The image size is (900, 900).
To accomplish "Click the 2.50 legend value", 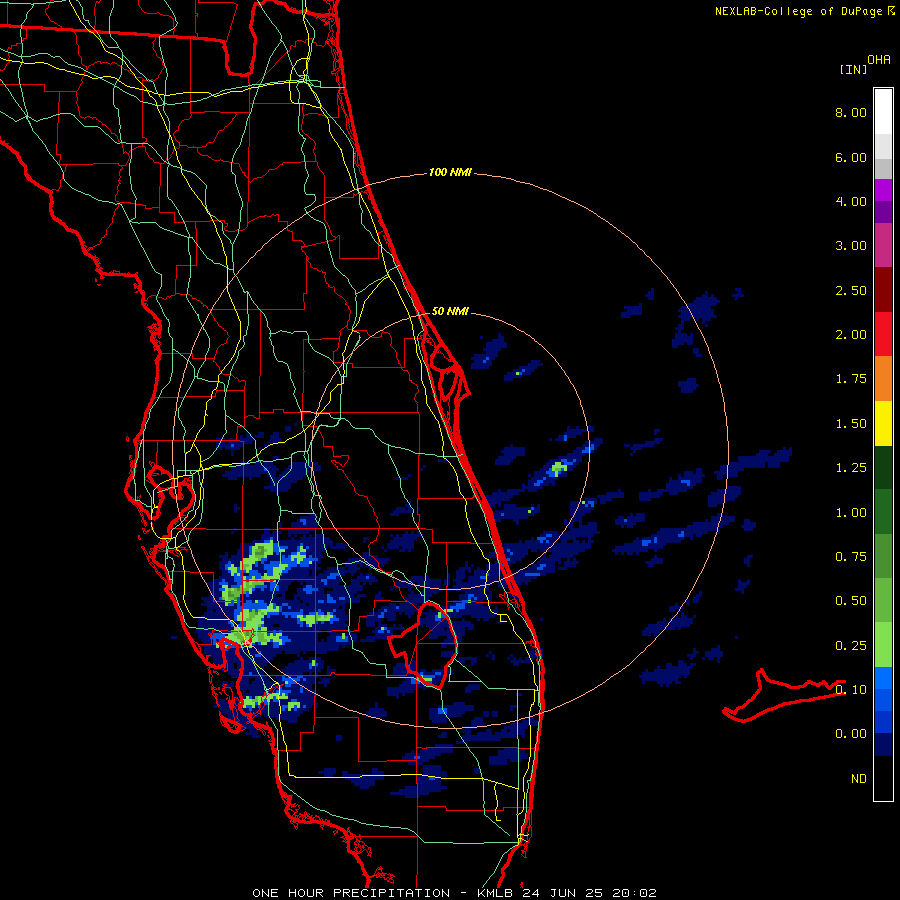I will [851, 290].
